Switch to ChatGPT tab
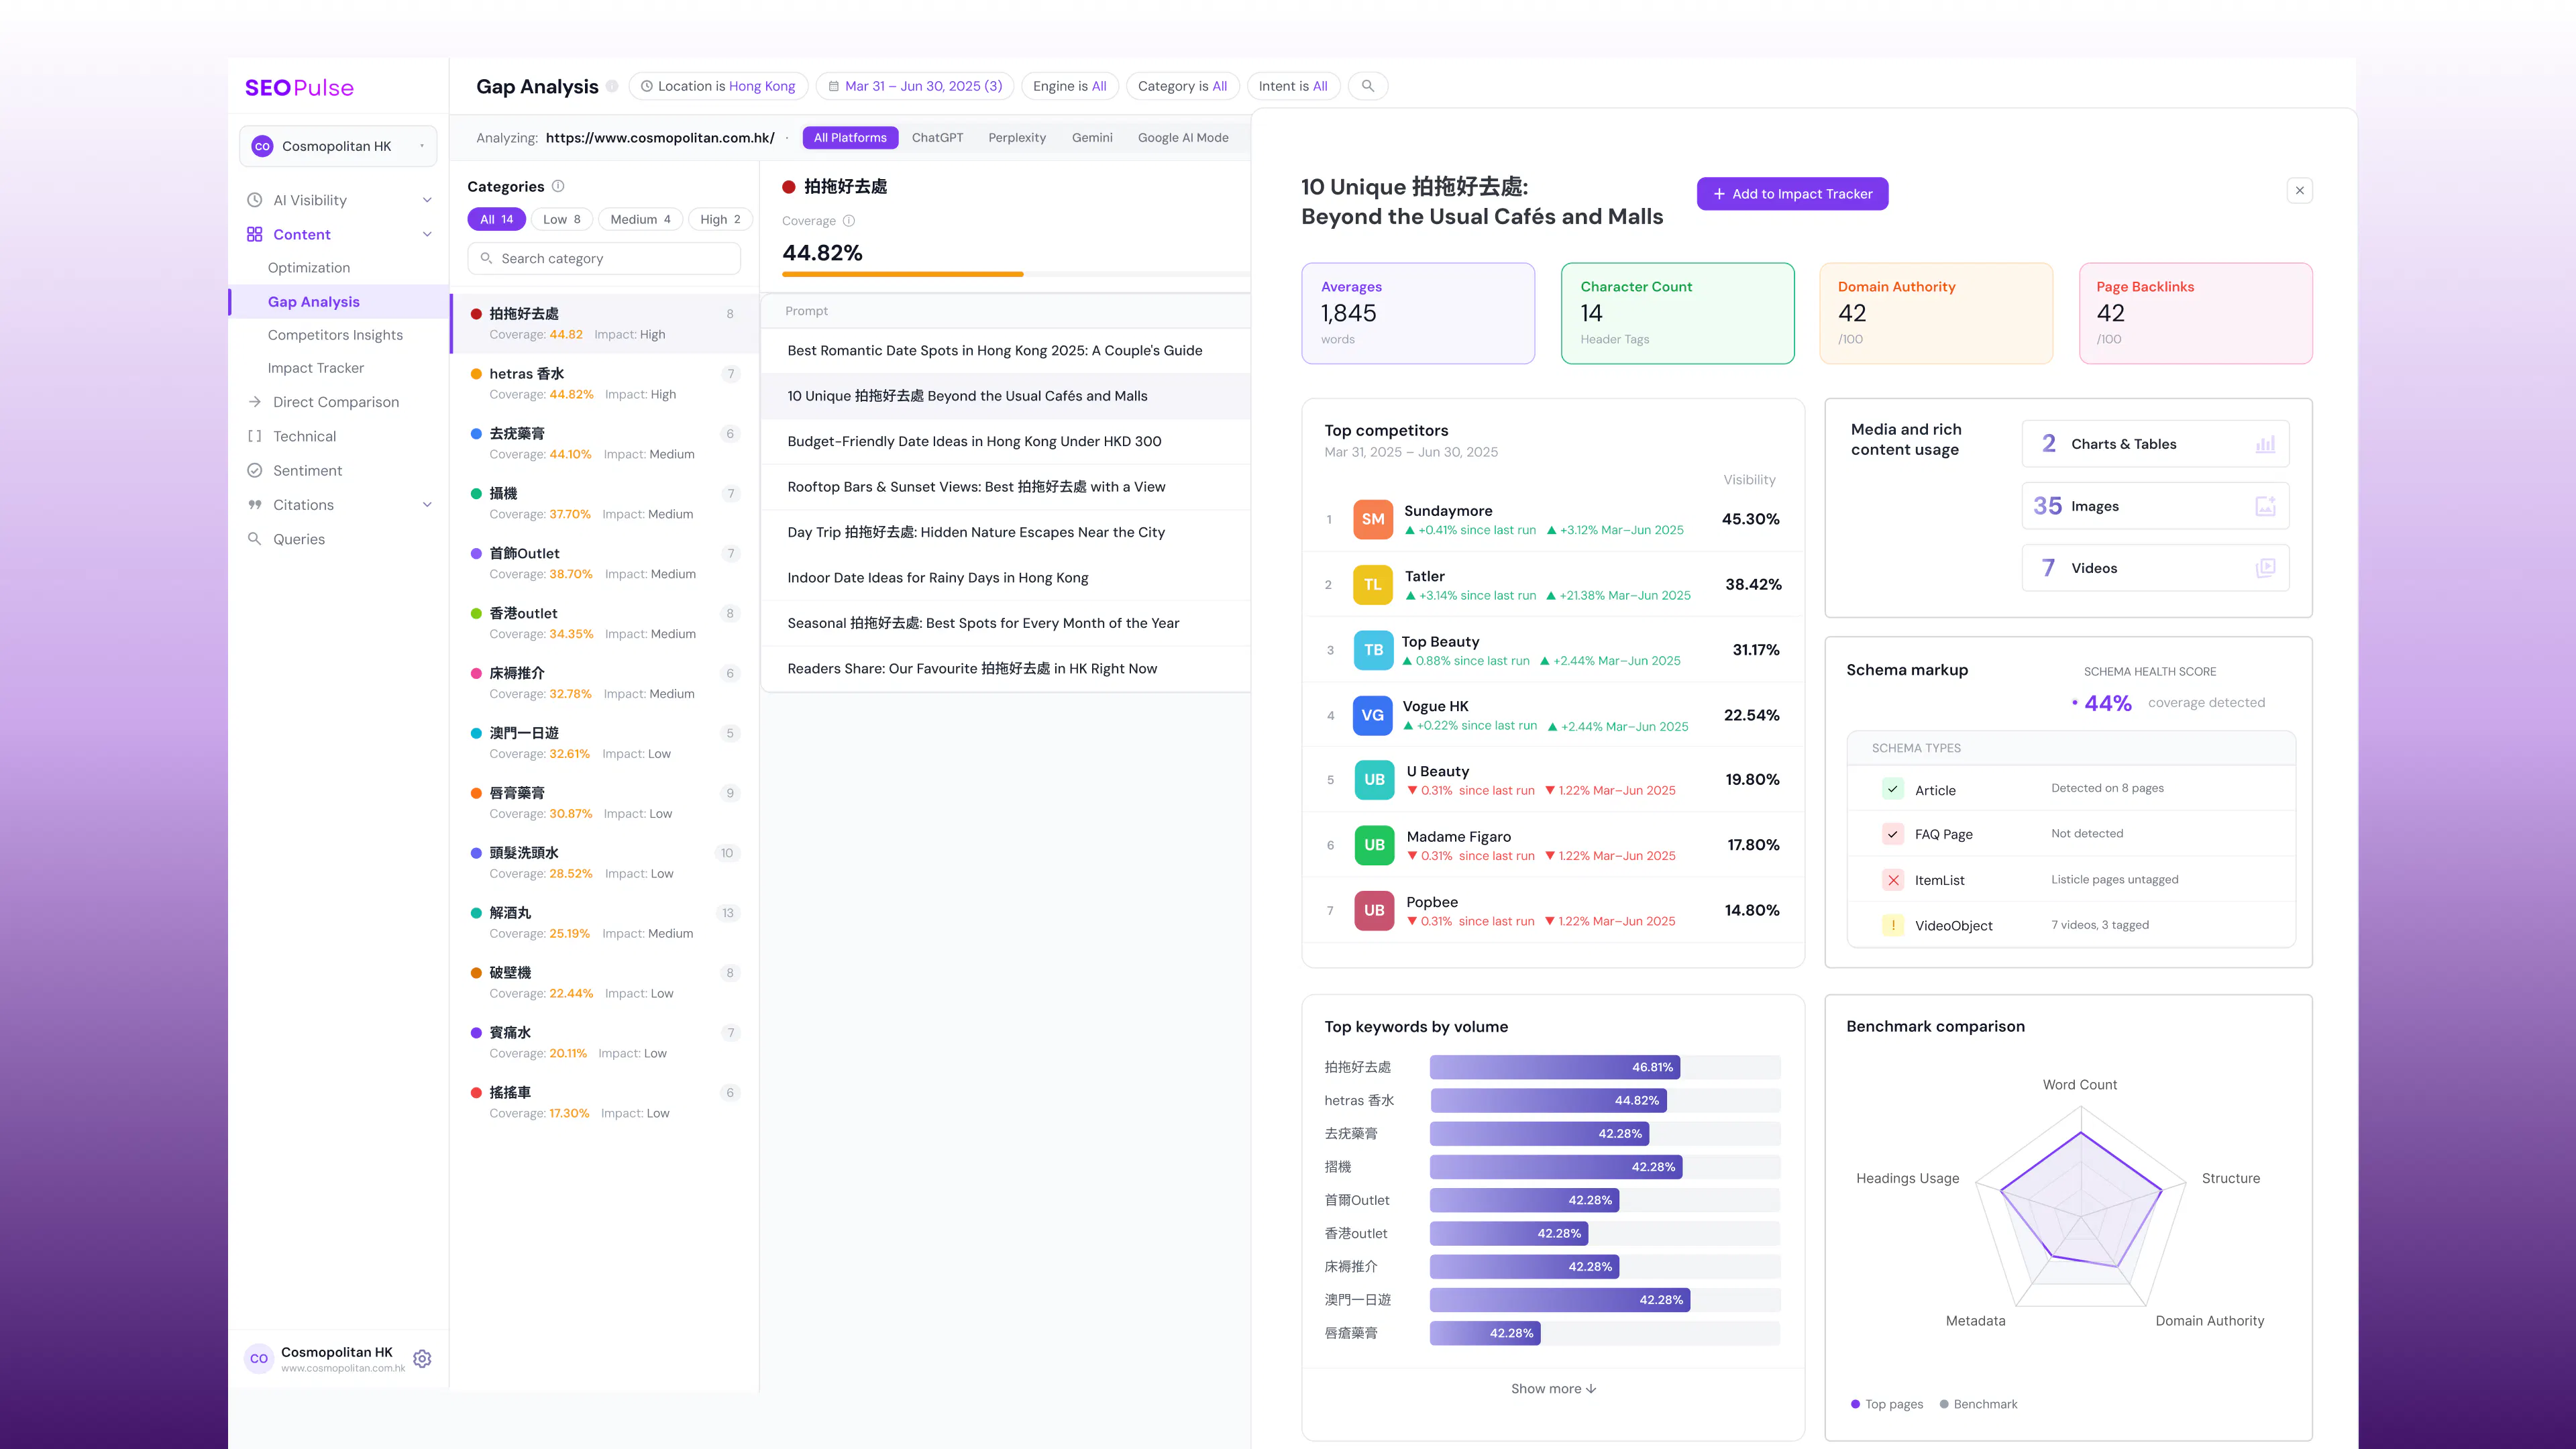This screenshot has width=2576, height=1449. coord(937,138)
